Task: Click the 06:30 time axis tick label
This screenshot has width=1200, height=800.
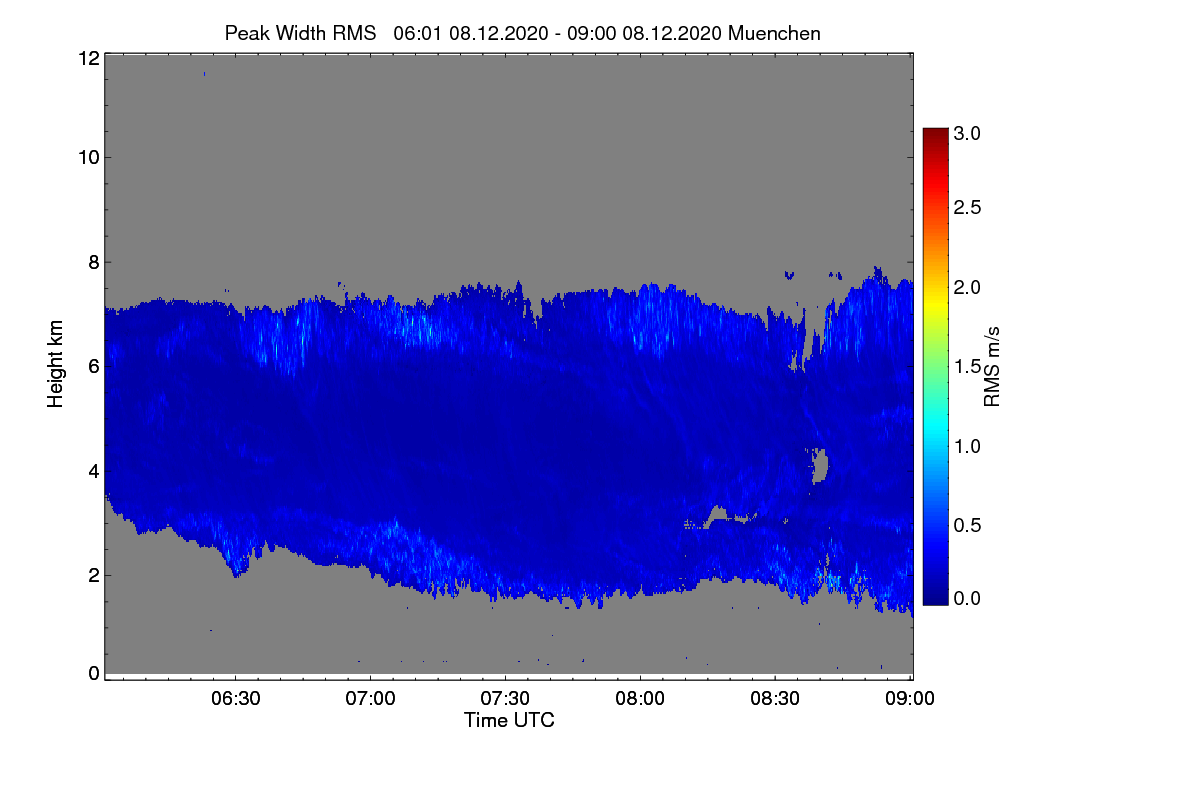Action: tap(236, 699)
